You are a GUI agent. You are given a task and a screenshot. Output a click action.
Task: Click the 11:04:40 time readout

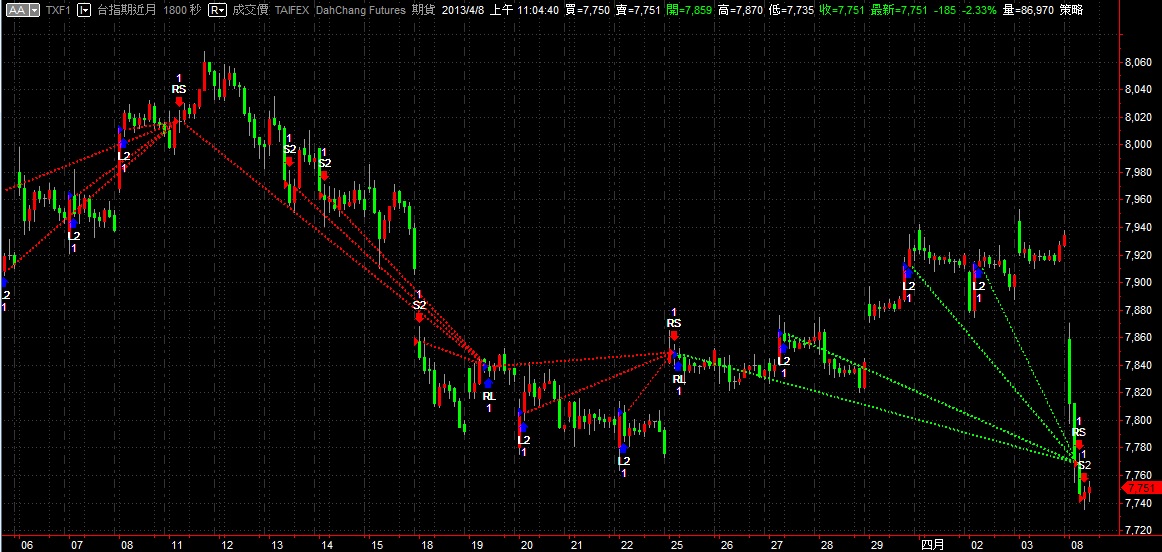(537, 10)
